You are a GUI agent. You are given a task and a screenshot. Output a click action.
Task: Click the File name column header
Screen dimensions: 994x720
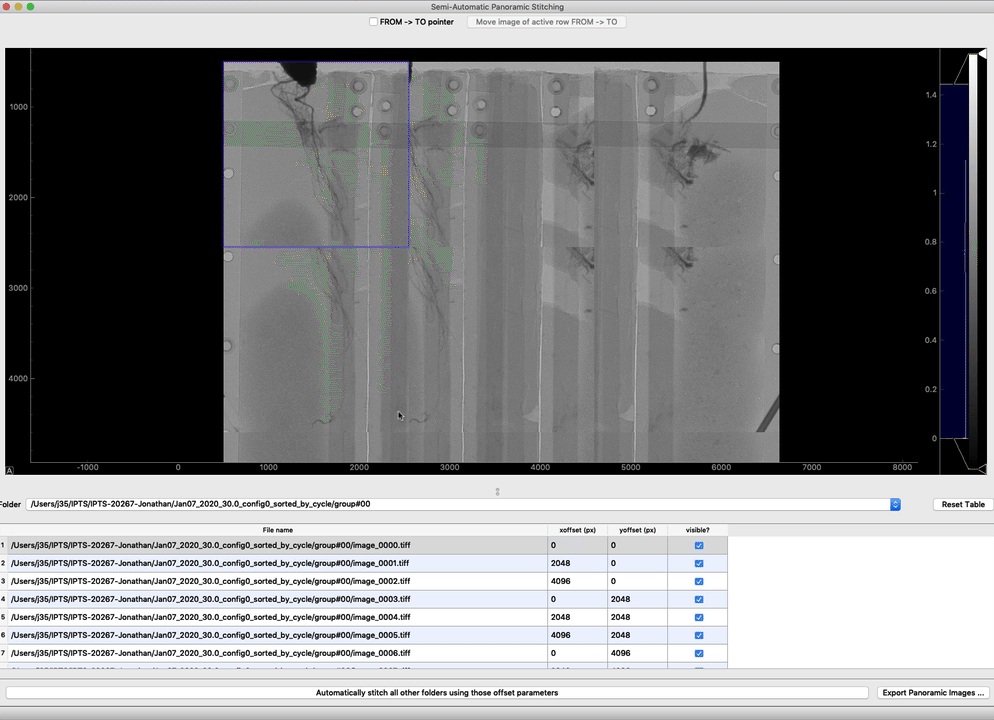(277, 530)
